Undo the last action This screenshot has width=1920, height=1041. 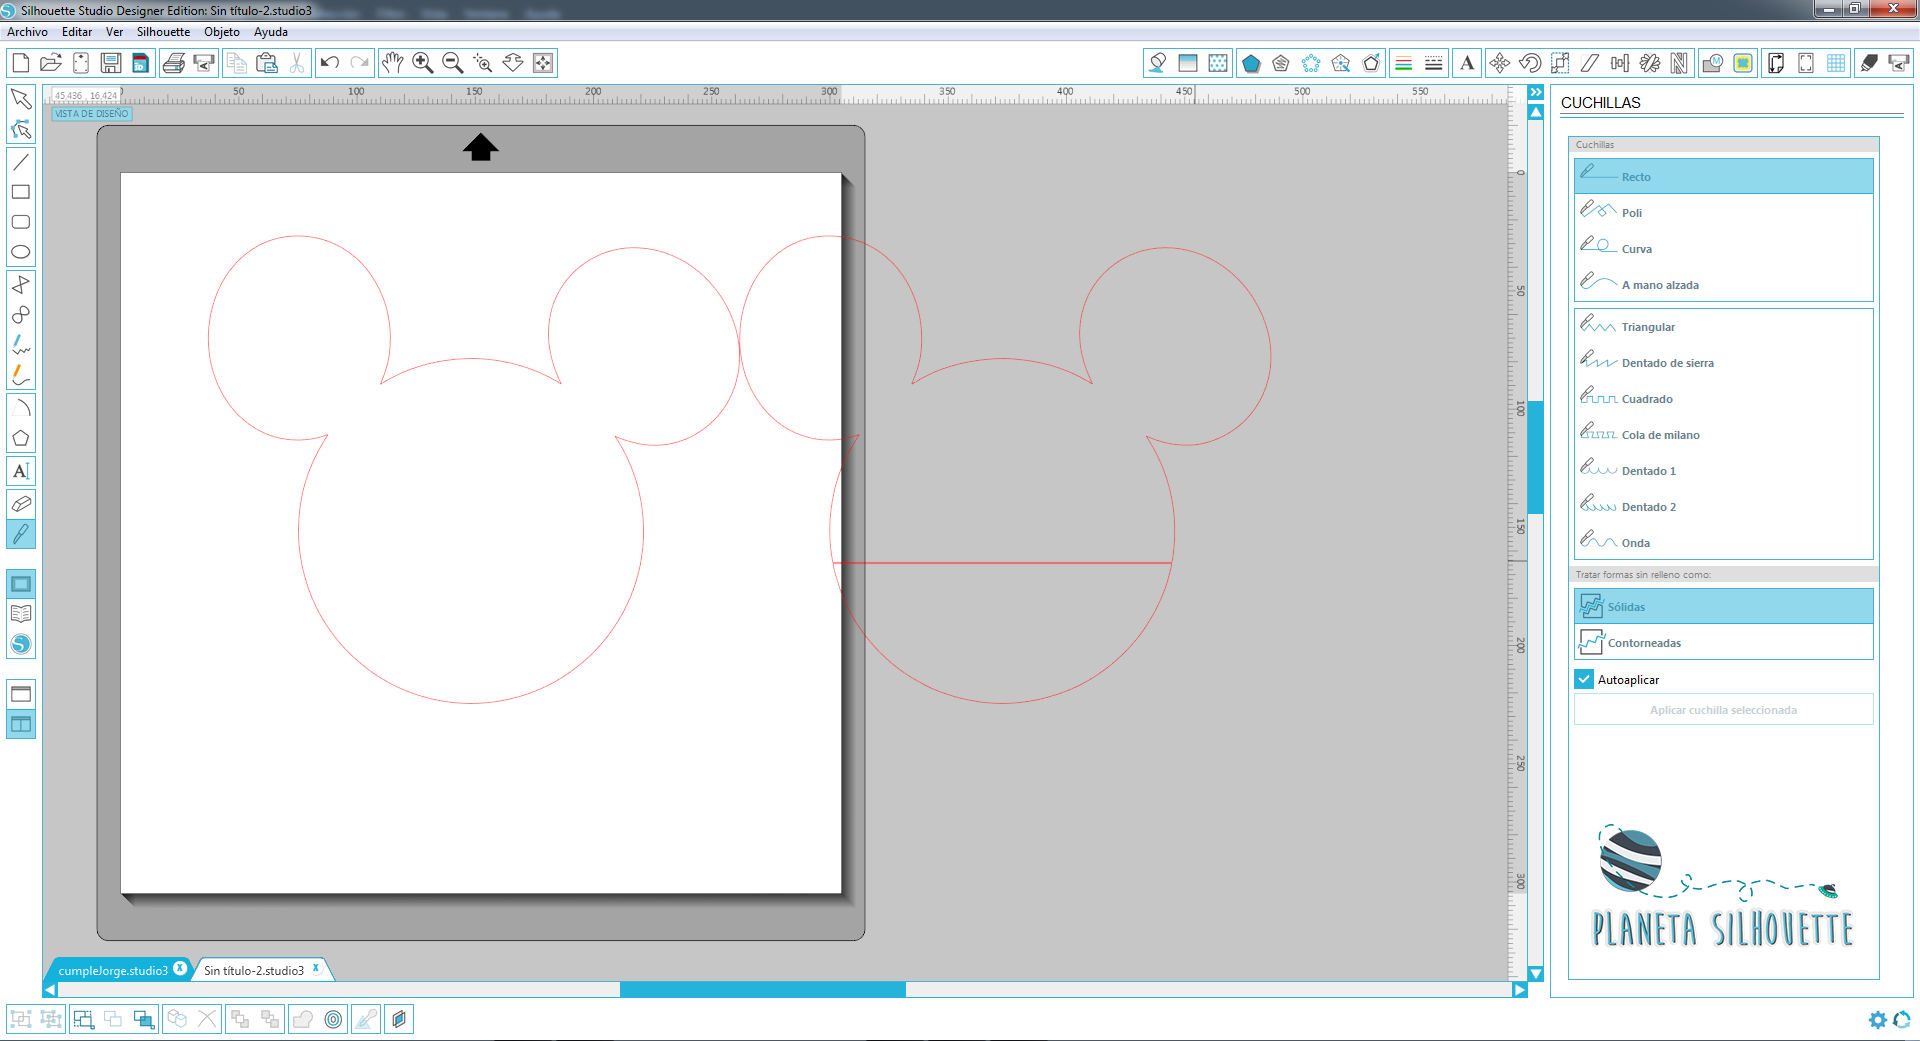pyautogui.click(x=330, y=63)
